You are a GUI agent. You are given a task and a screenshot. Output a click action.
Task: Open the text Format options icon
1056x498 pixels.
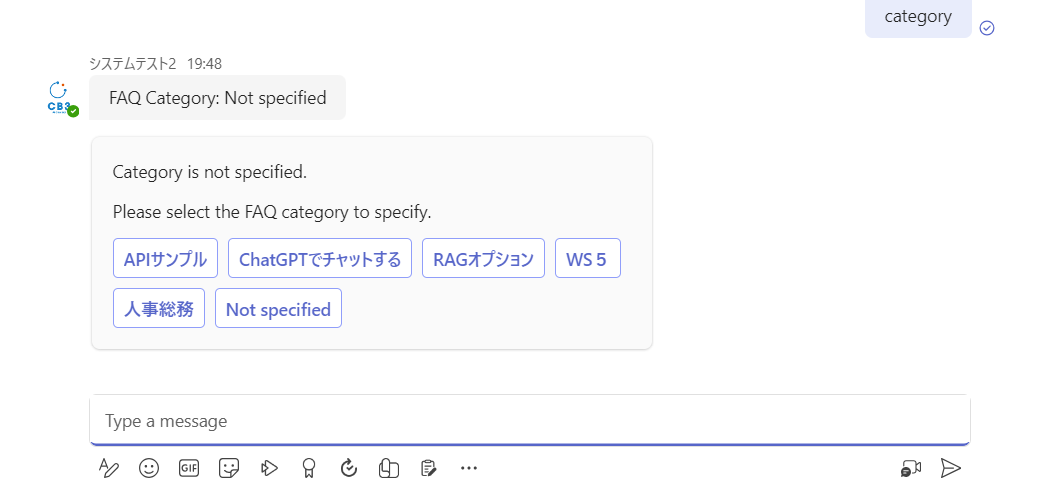(x=109, y=468)
